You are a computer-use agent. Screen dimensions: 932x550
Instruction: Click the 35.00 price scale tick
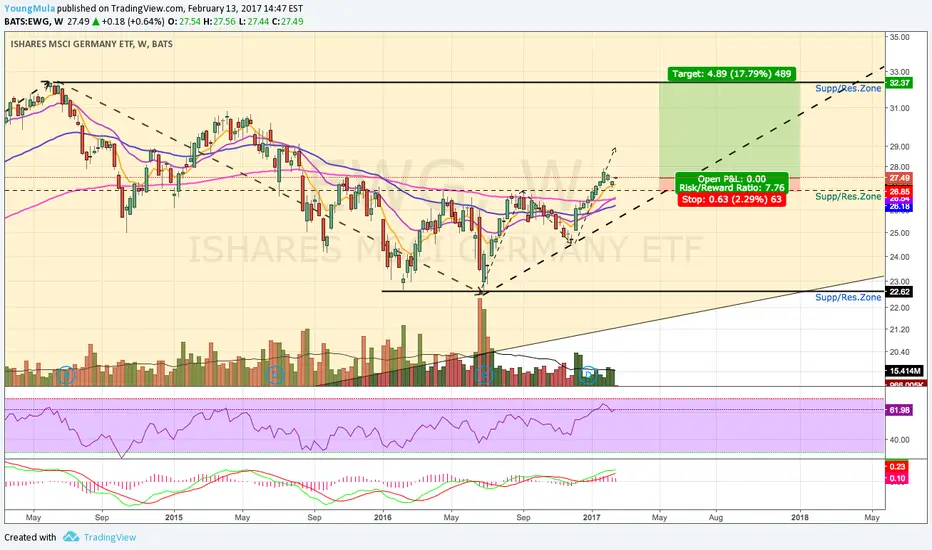pyautogui.click(x=899, y=37)
